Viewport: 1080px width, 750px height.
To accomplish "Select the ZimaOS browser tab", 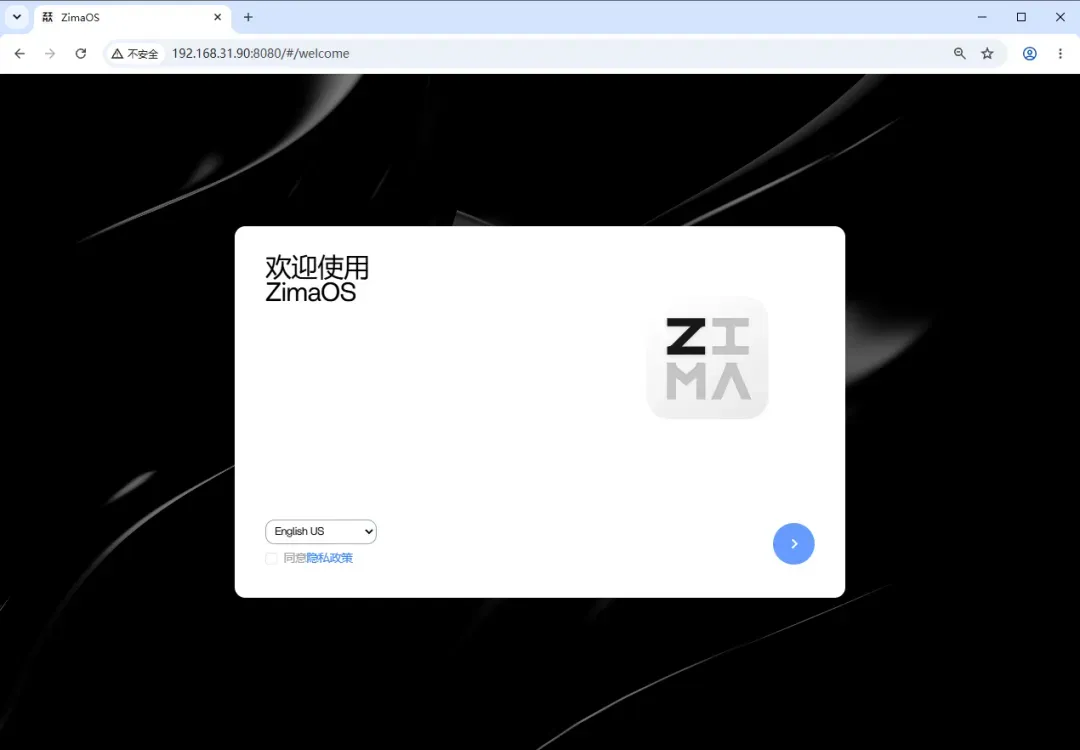I will point(132,17).
